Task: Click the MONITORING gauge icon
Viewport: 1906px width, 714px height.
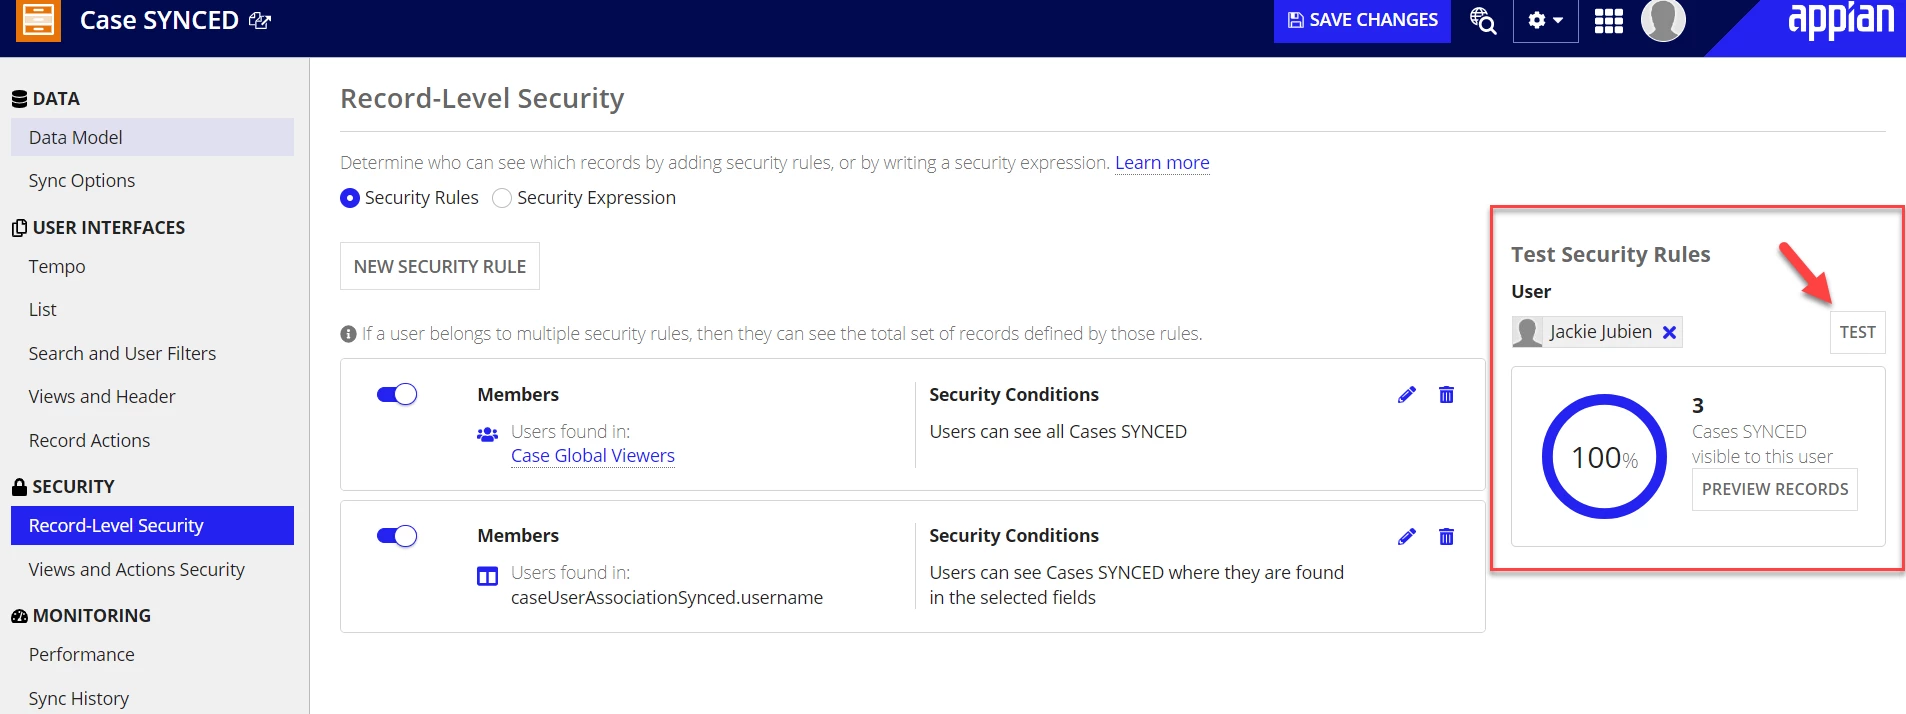Action: (x=19, y=616)
